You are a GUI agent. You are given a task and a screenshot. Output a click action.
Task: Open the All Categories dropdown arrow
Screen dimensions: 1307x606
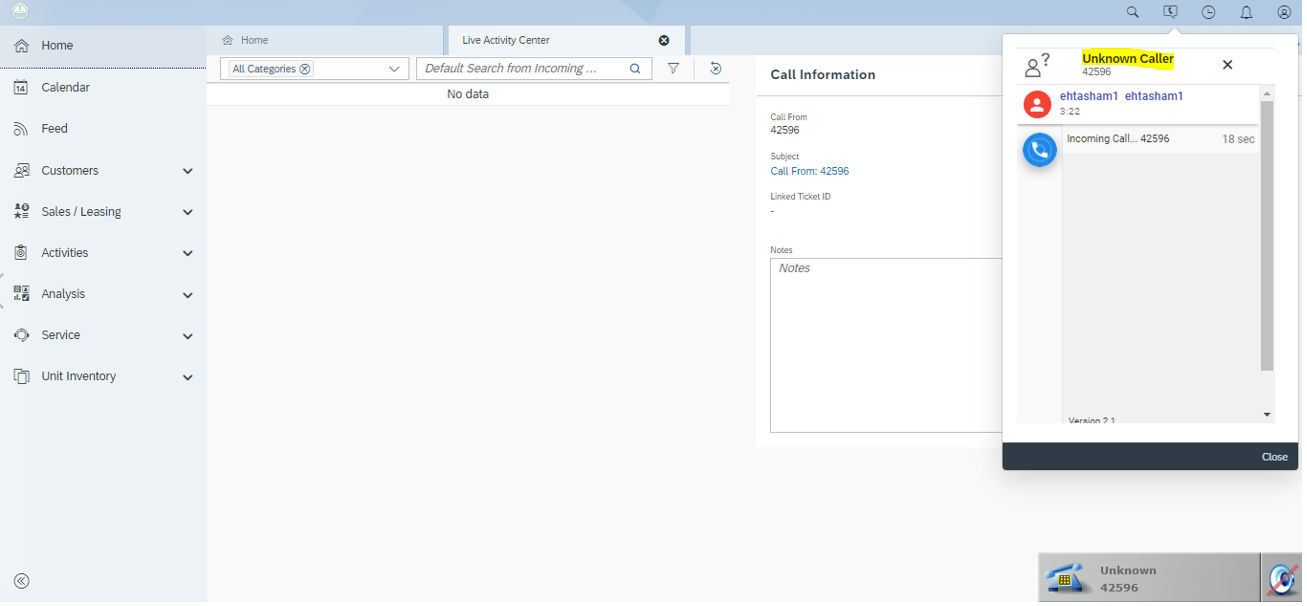395,70
